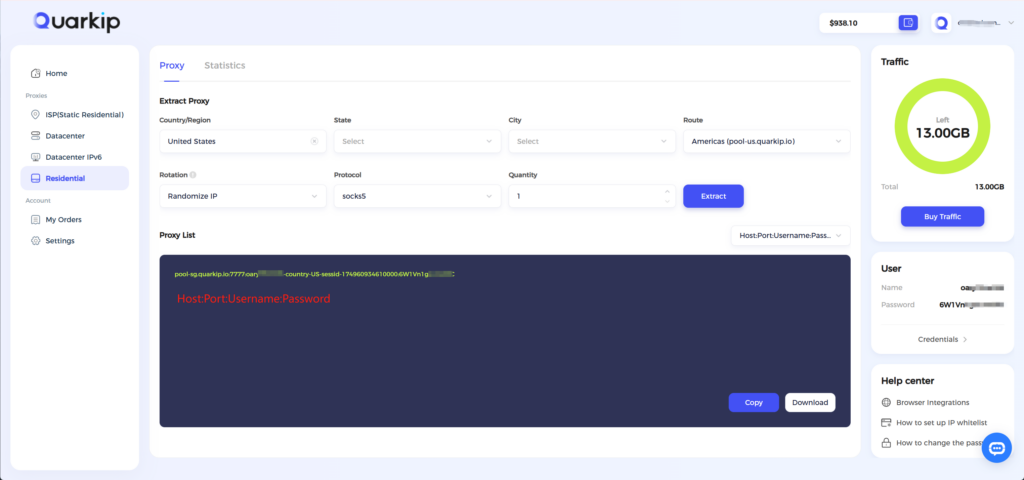The image size is (1024, 480).
Task: Click the Settings gear icon
Action: (35, 240)
